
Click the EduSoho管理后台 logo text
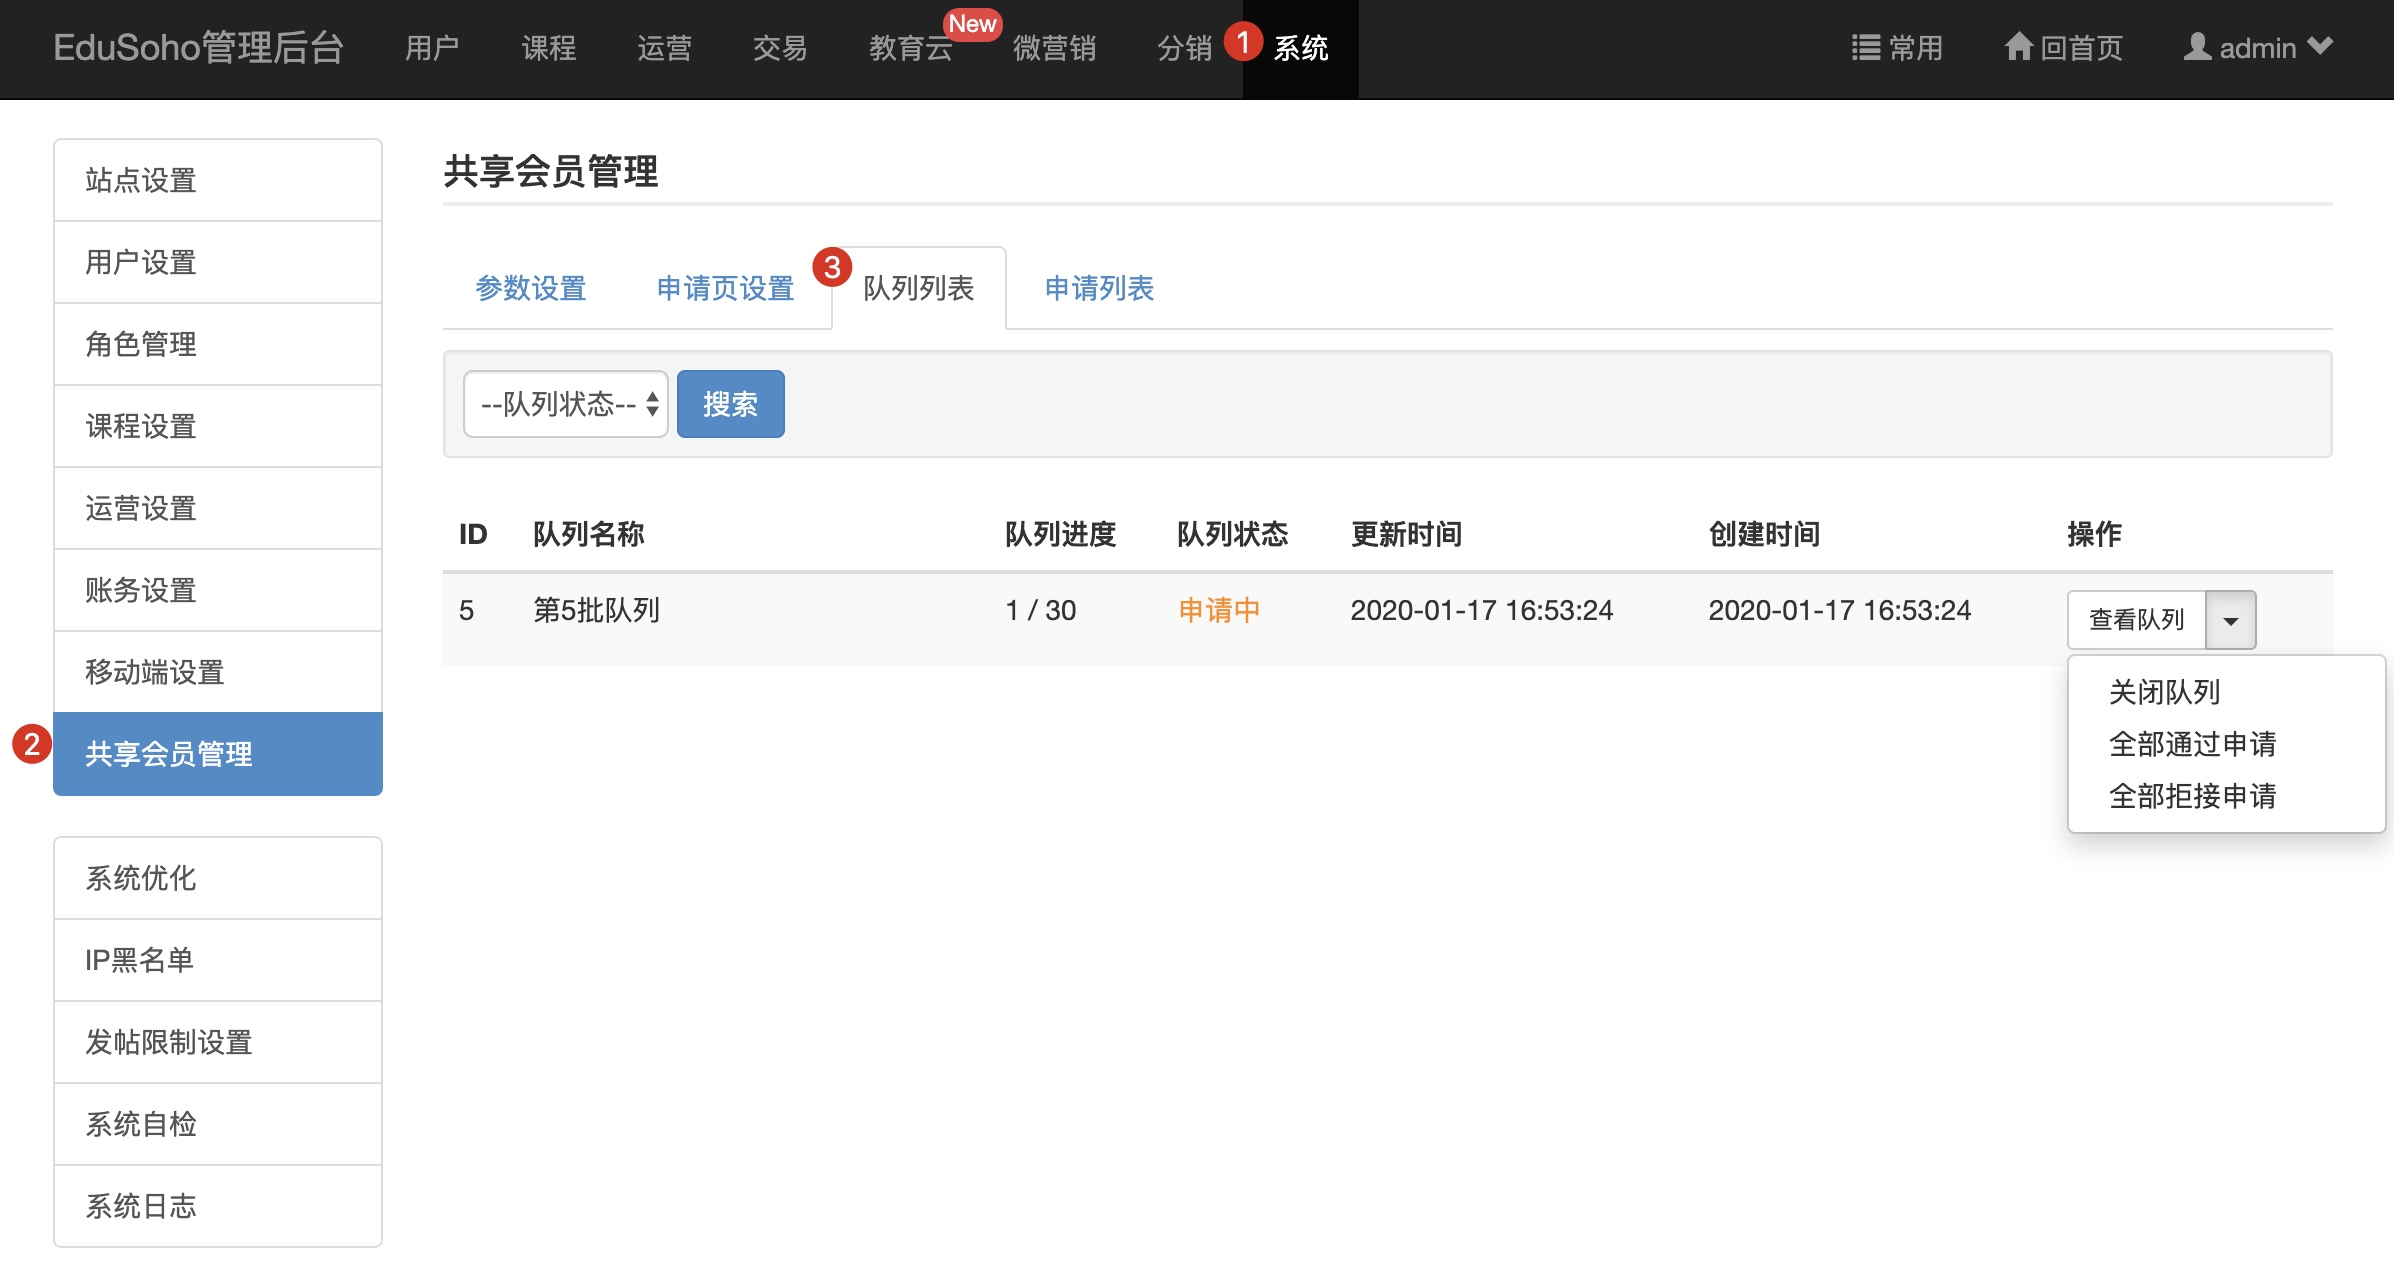(x=198, y=48)
